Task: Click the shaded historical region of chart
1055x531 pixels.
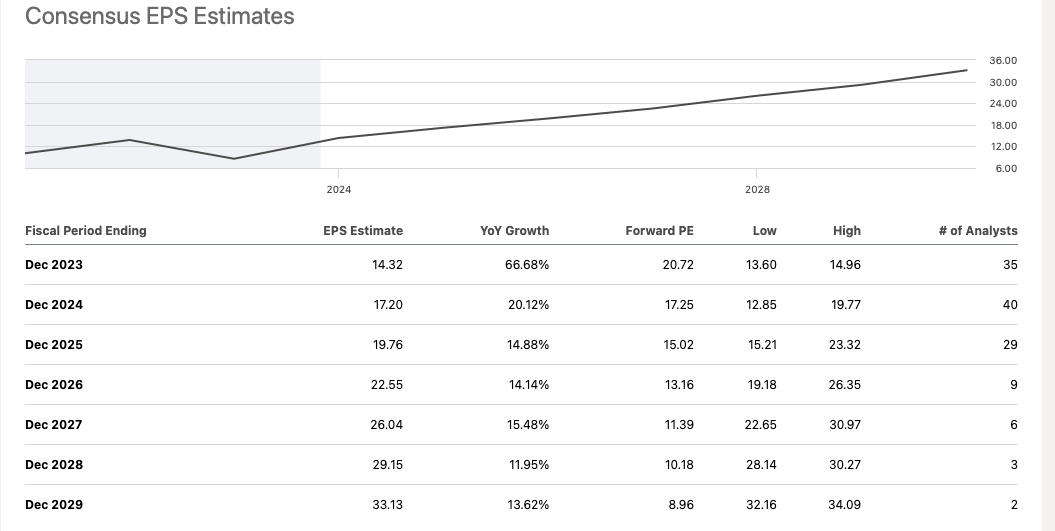Action: (172, 100)
